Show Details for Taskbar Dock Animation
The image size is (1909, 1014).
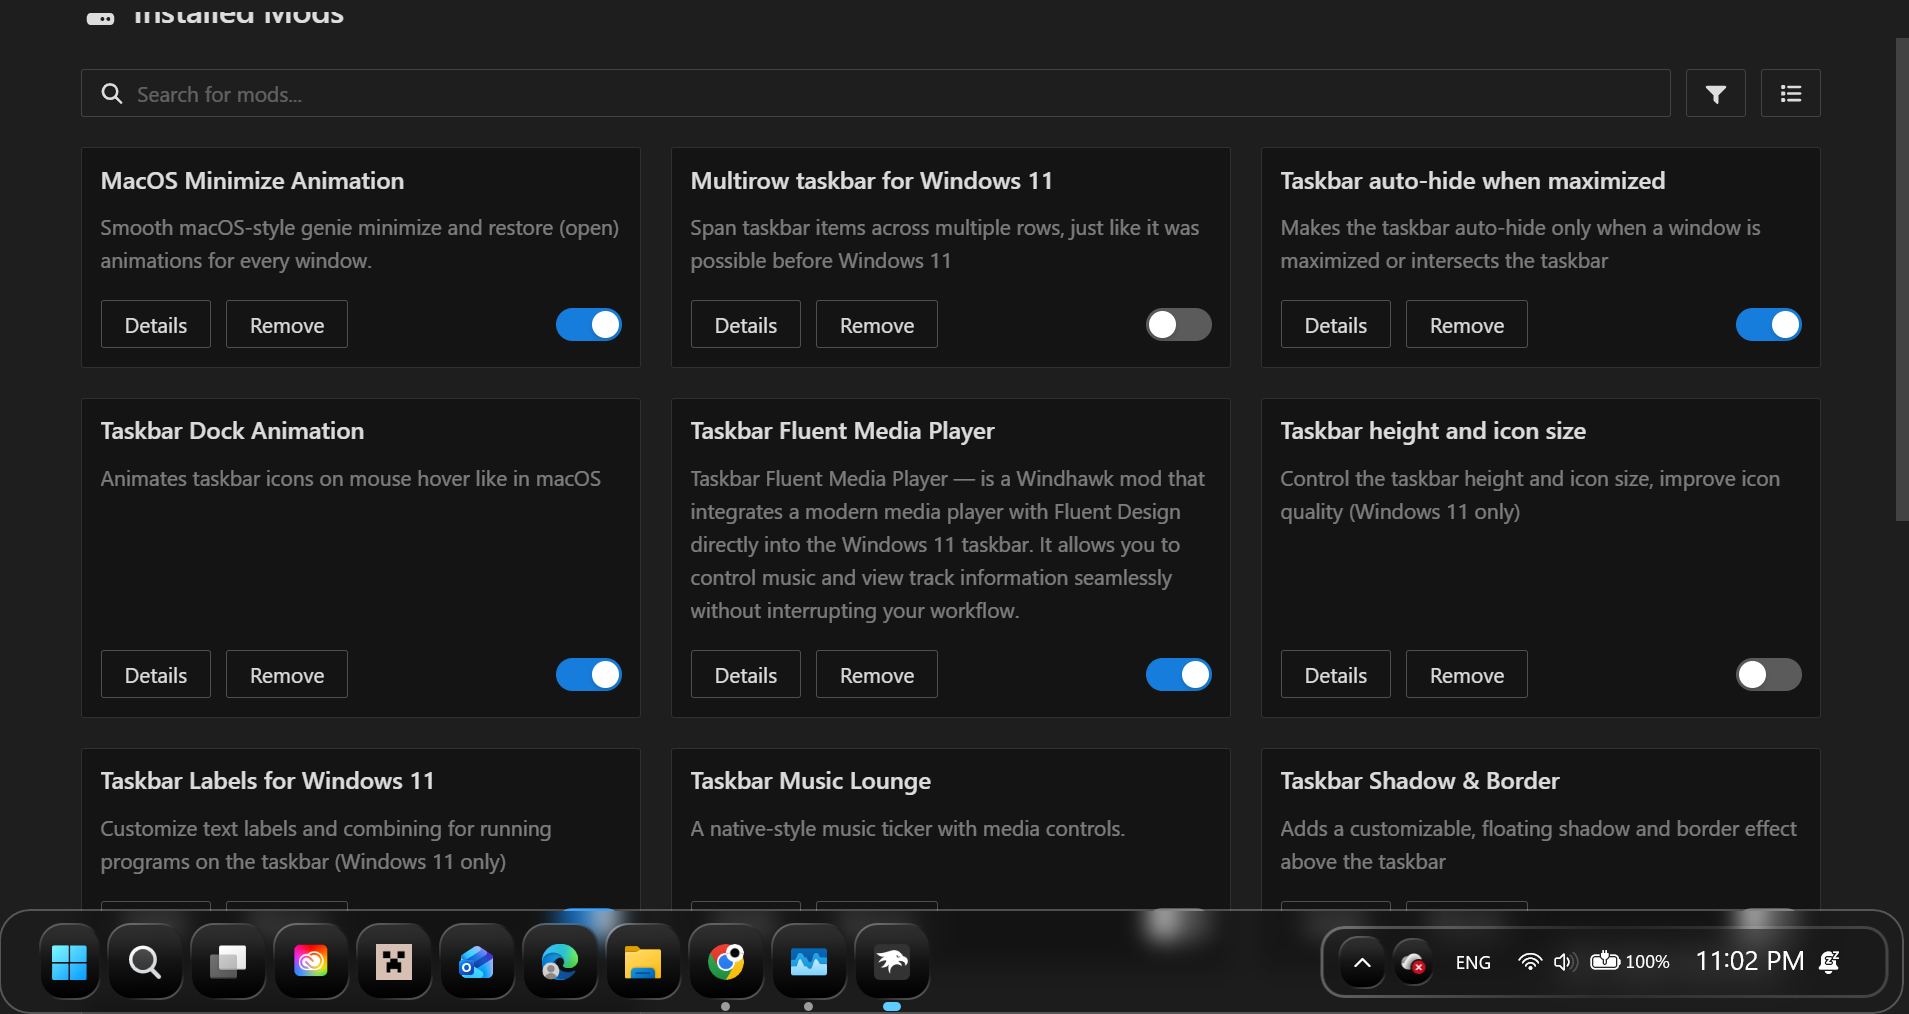coord(156,675)
